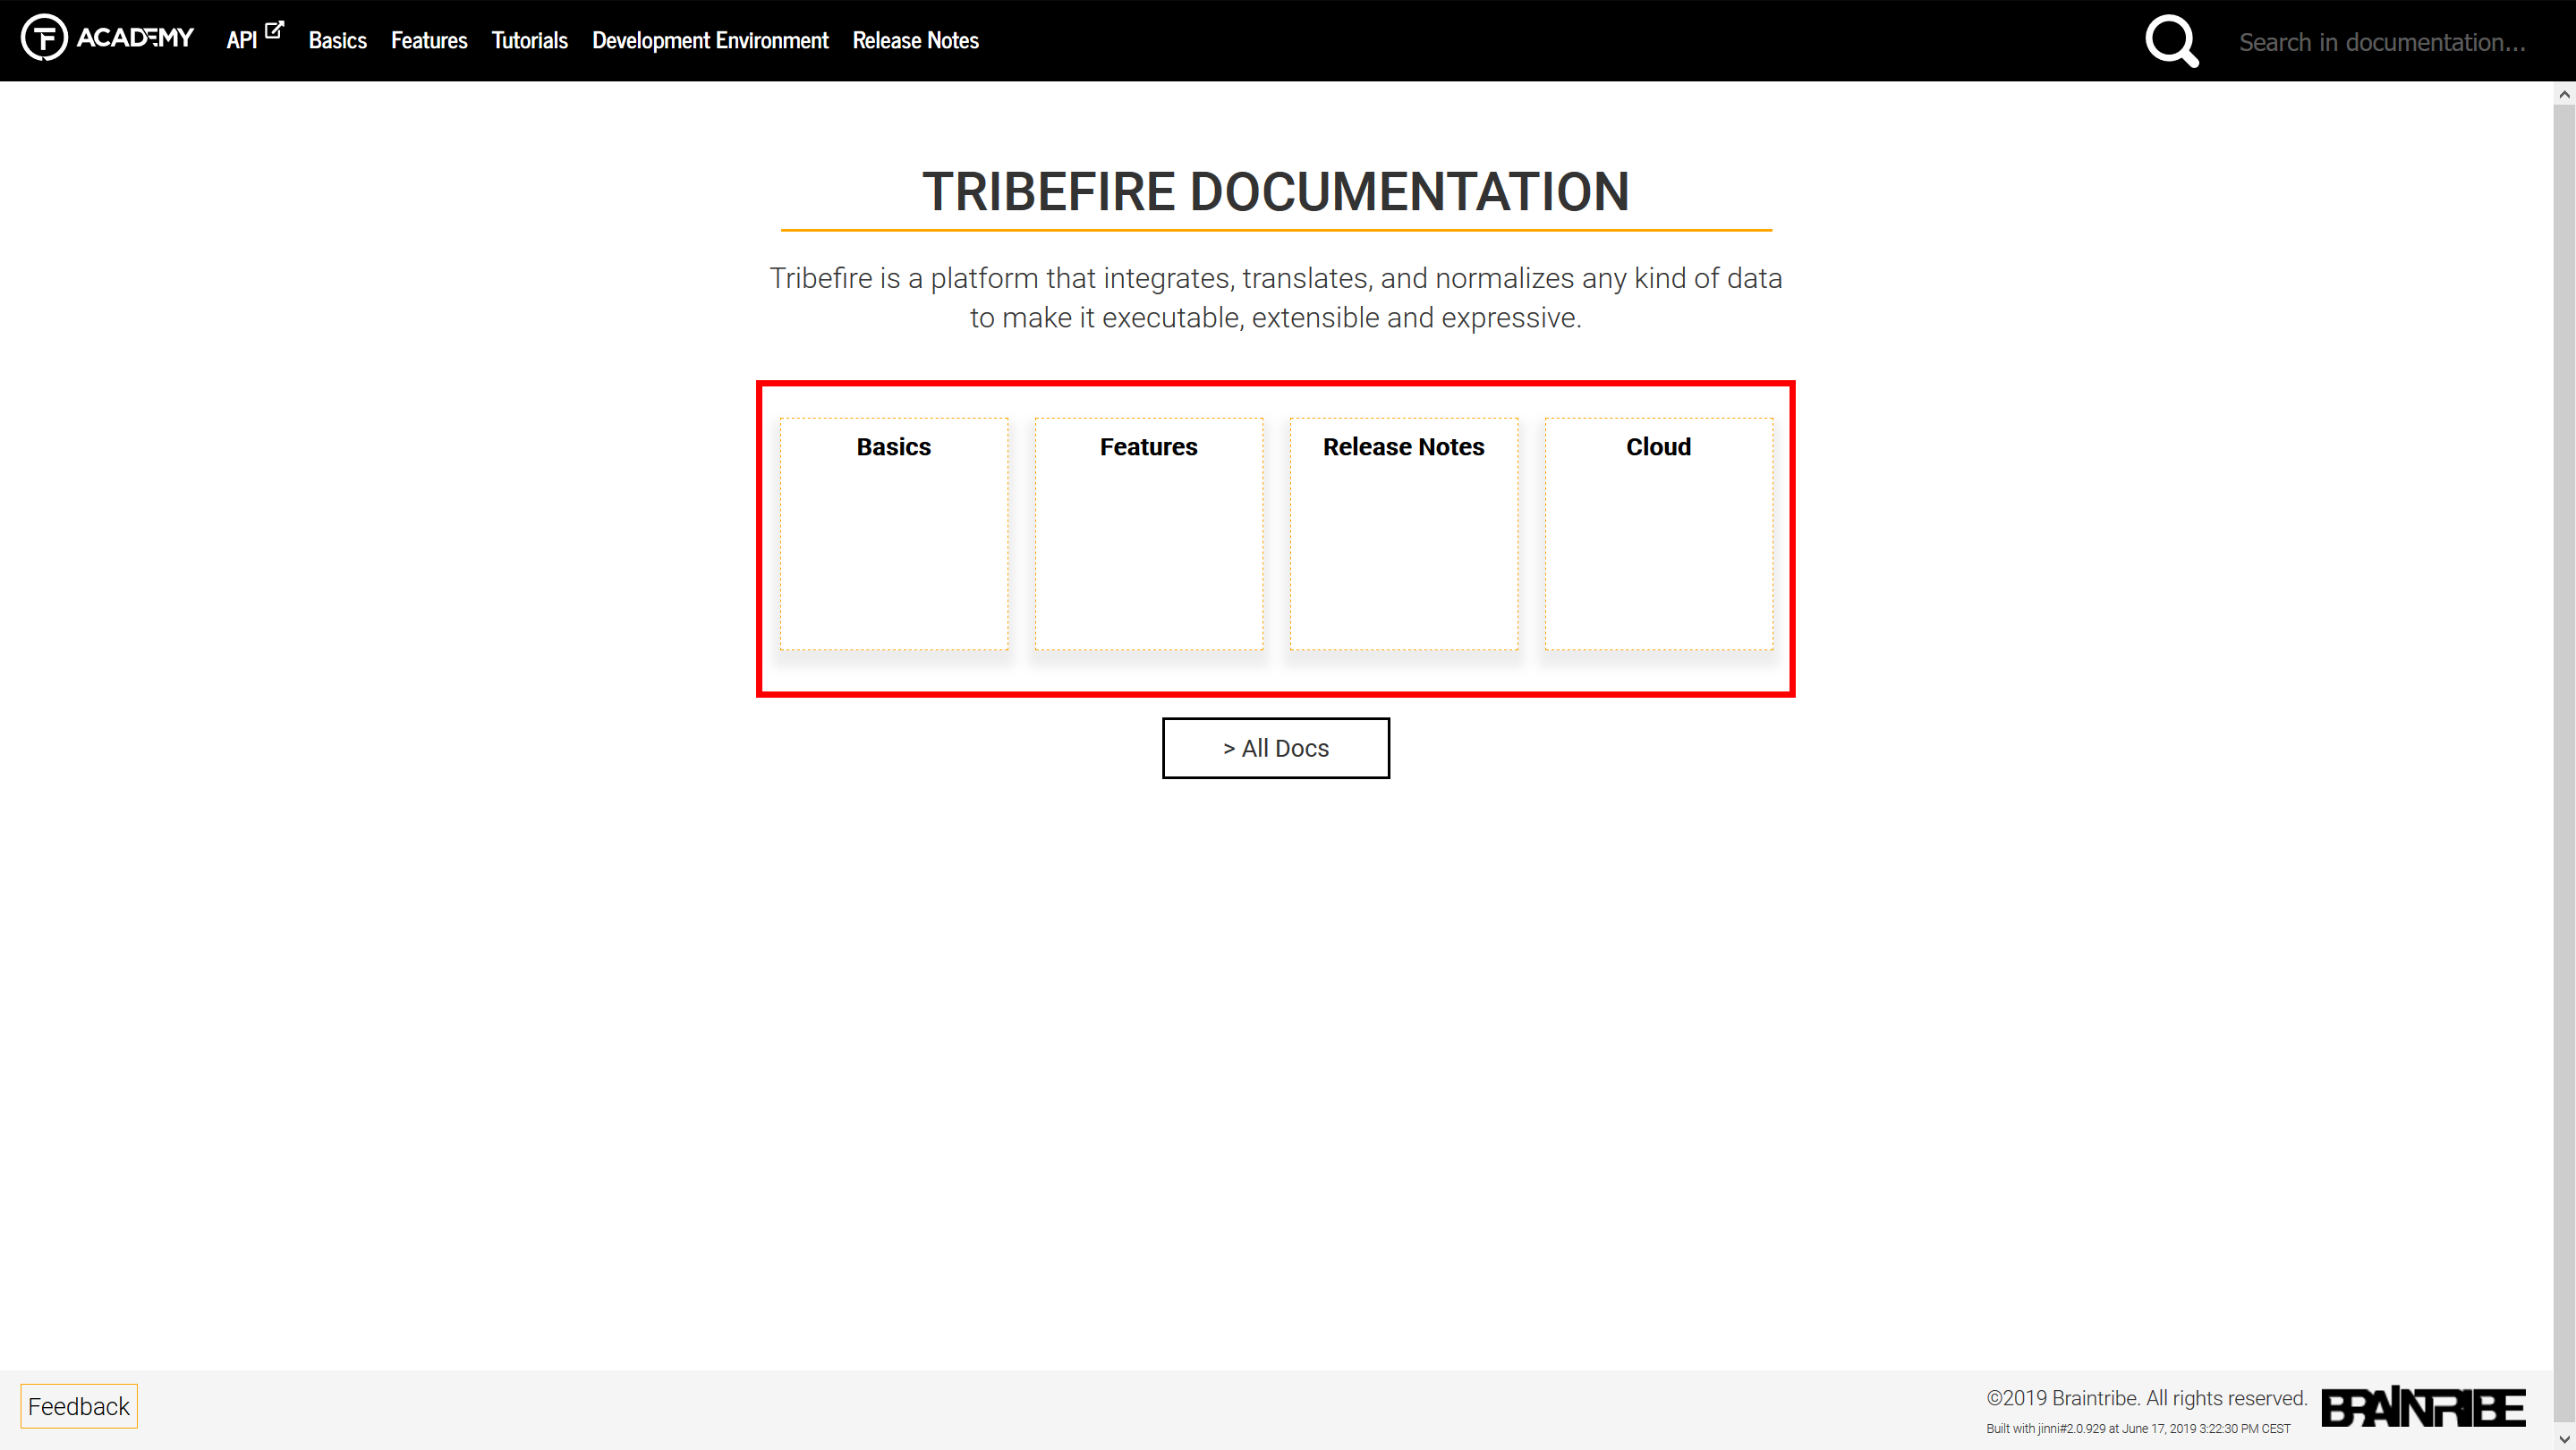
Task: Open the Features menu in navbar
Action: pyautogui.click(x=429, y=41)
